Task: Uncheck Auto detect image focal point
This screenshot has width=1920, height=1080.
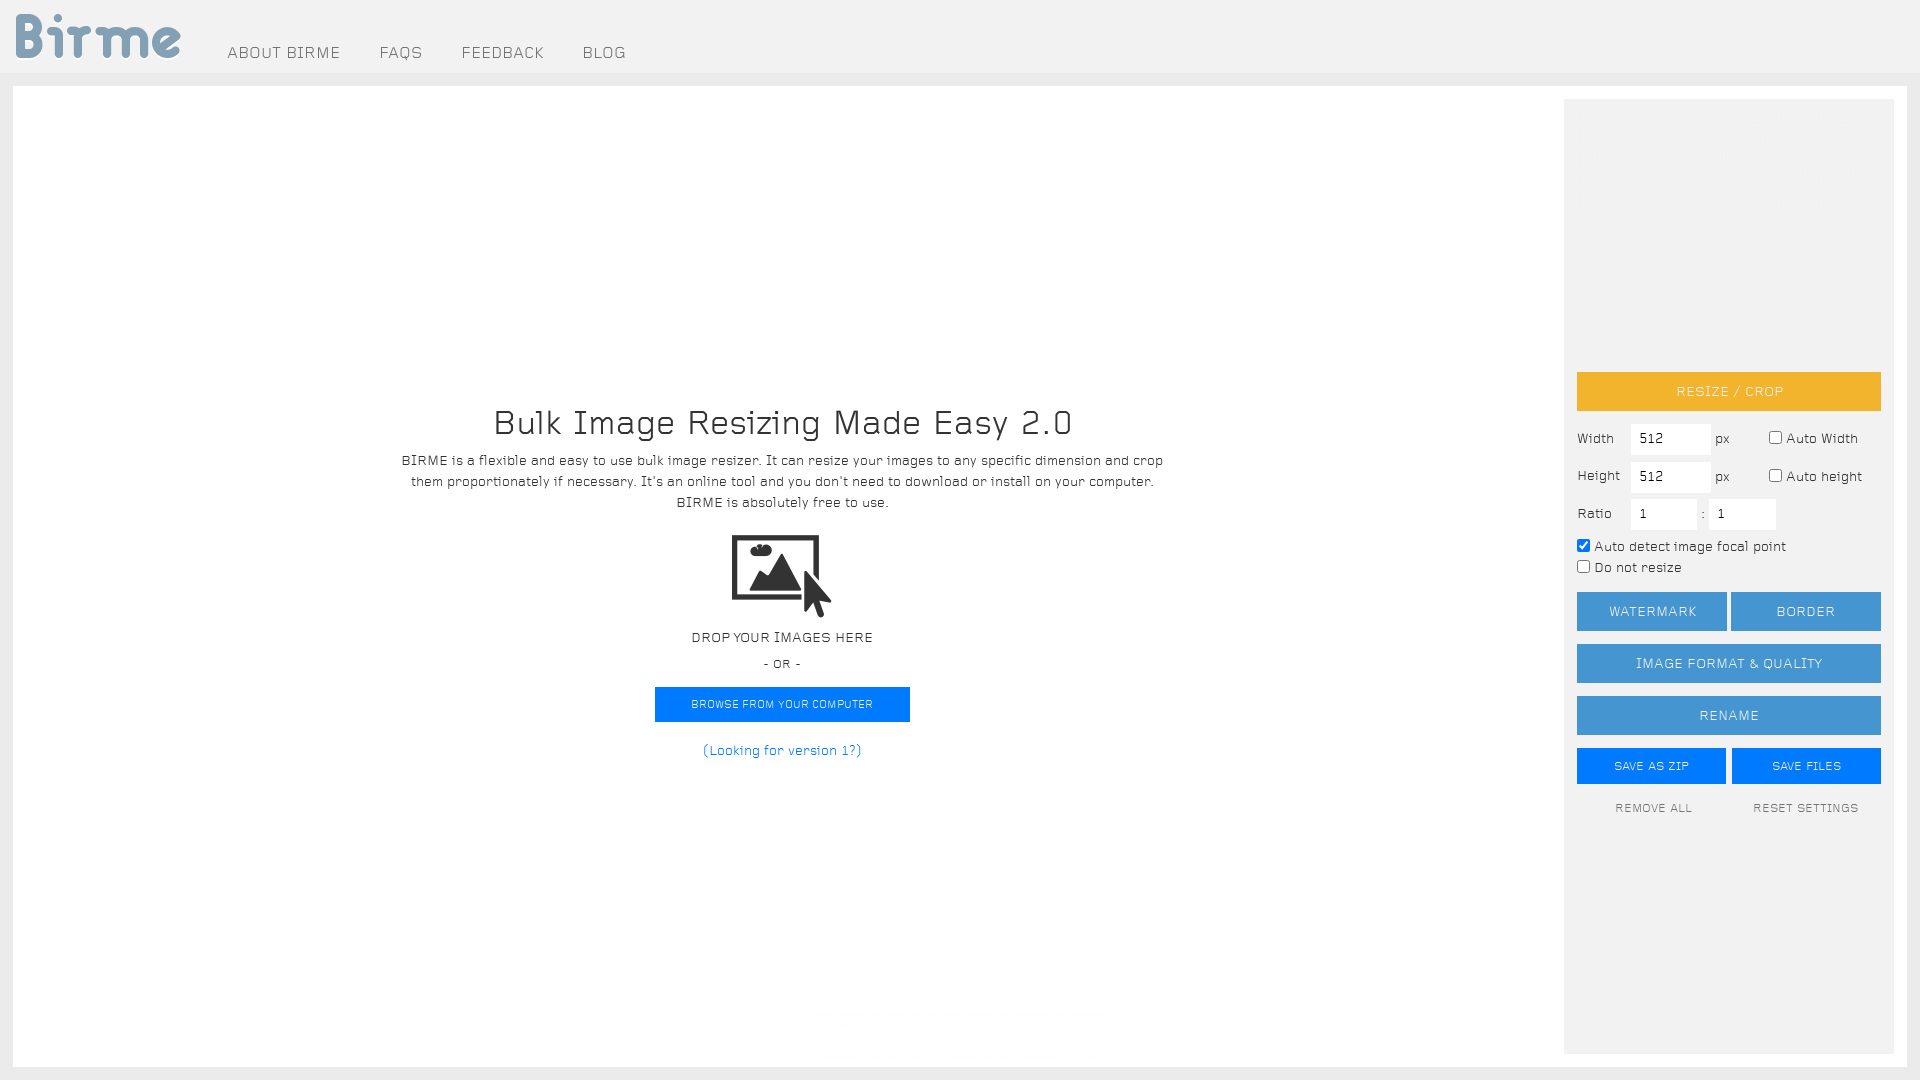Action: (x=1583, y=546)
